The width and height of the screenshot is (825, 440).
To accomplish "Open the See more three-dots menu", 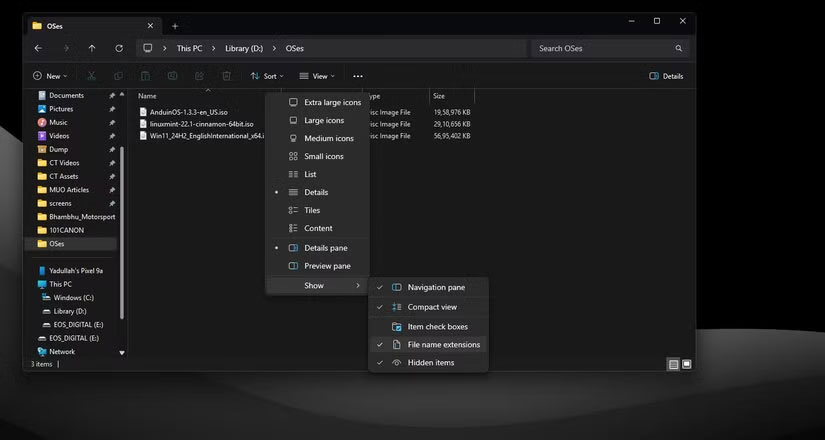I will point(357,76).
